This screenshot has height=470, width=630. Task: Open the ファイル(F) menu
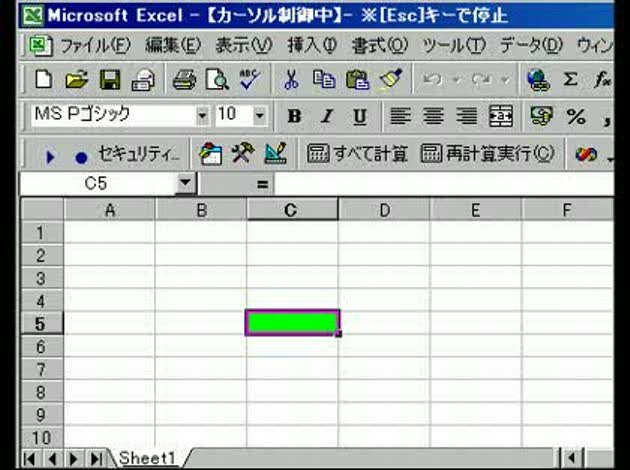click(96, 46)
